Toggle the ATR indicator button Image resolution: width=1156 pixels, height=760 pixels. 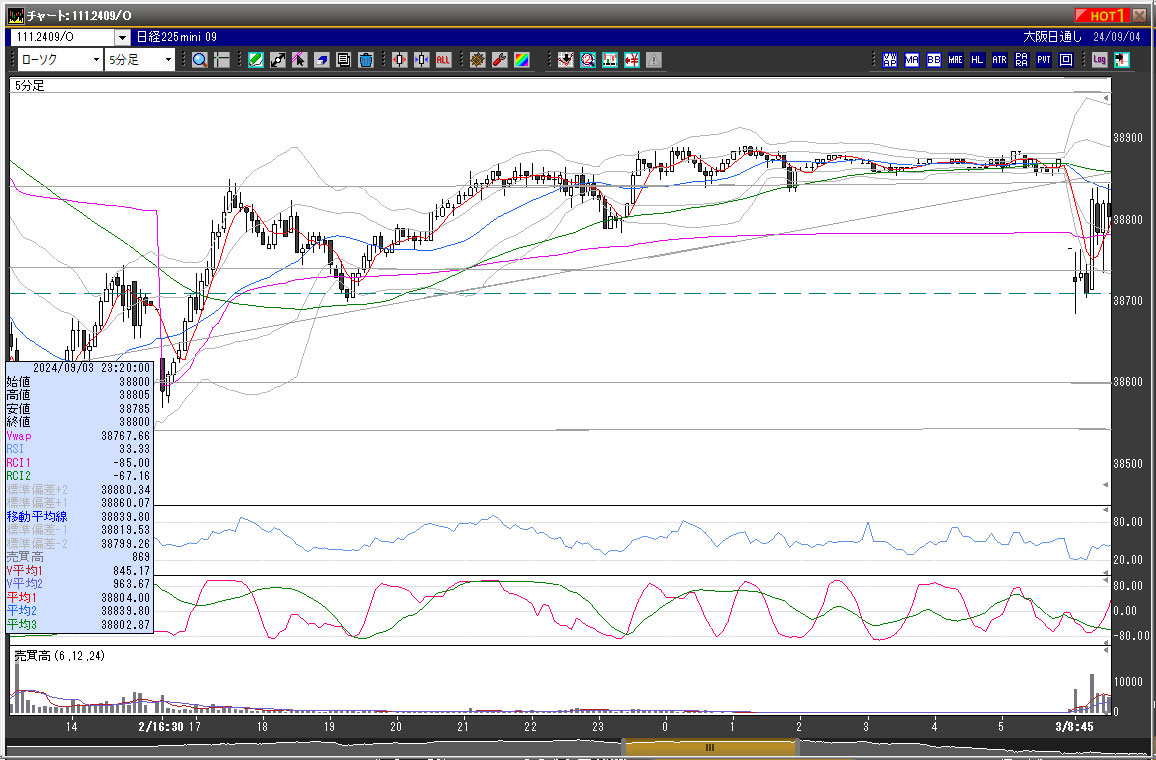click(x=1000, y=60)
